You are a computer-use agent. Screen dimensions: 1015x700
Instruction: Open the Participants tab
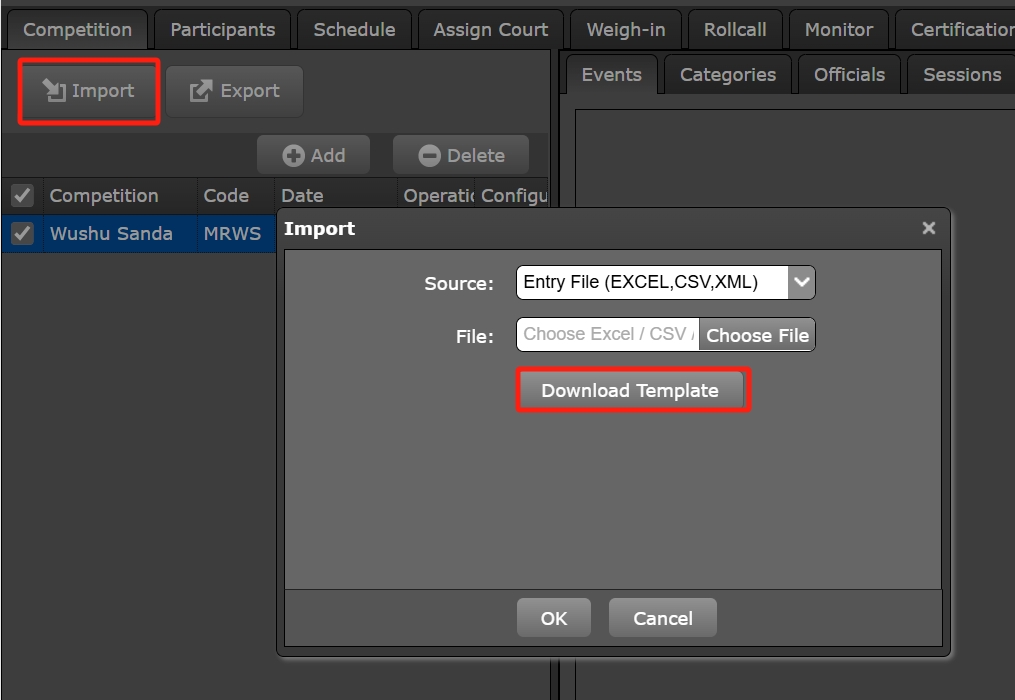tap(222, 29)
